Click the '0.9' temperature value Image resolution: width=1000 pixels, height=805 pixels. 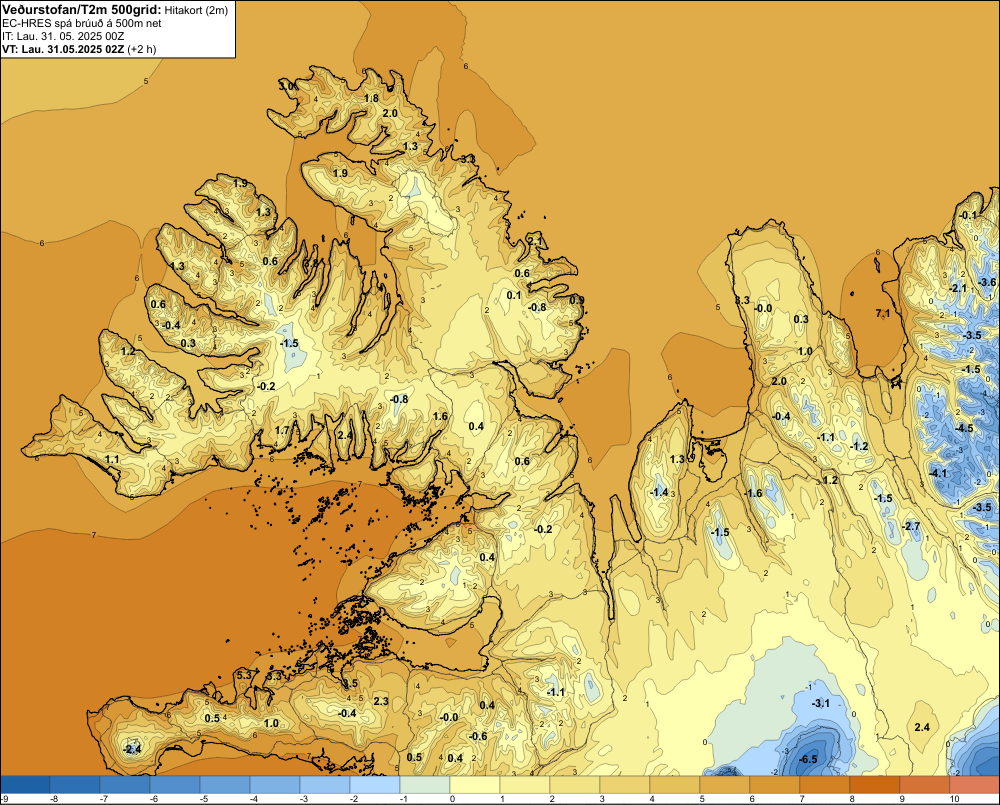coord(577,300)
